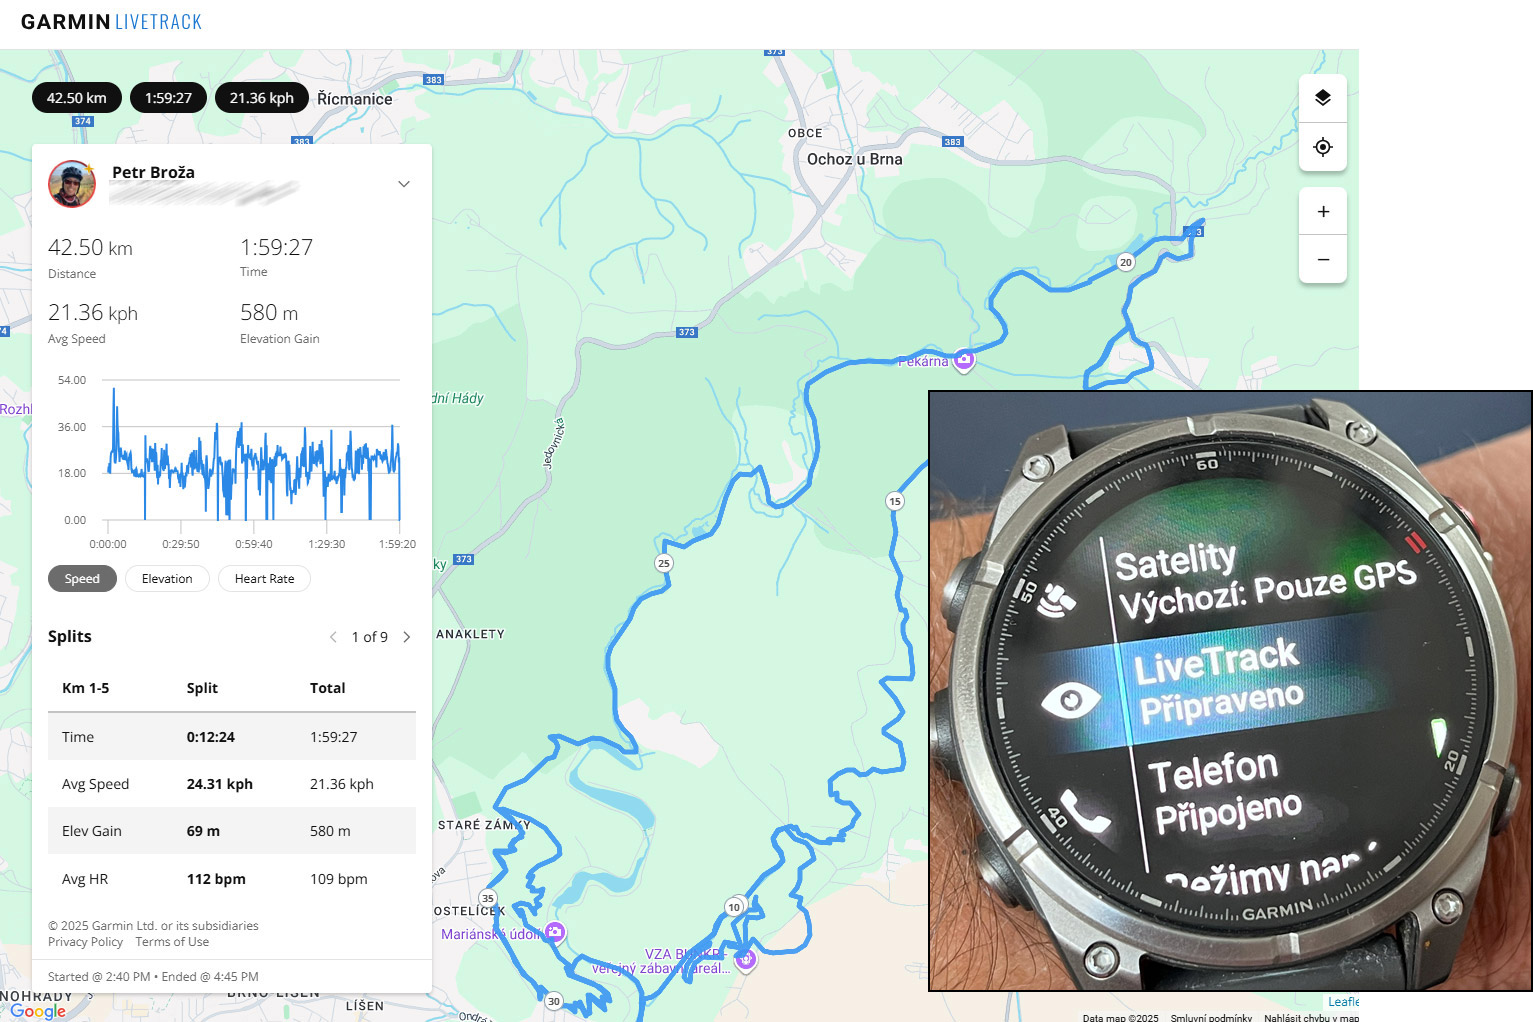Open the Privacy Policy link

85,942
